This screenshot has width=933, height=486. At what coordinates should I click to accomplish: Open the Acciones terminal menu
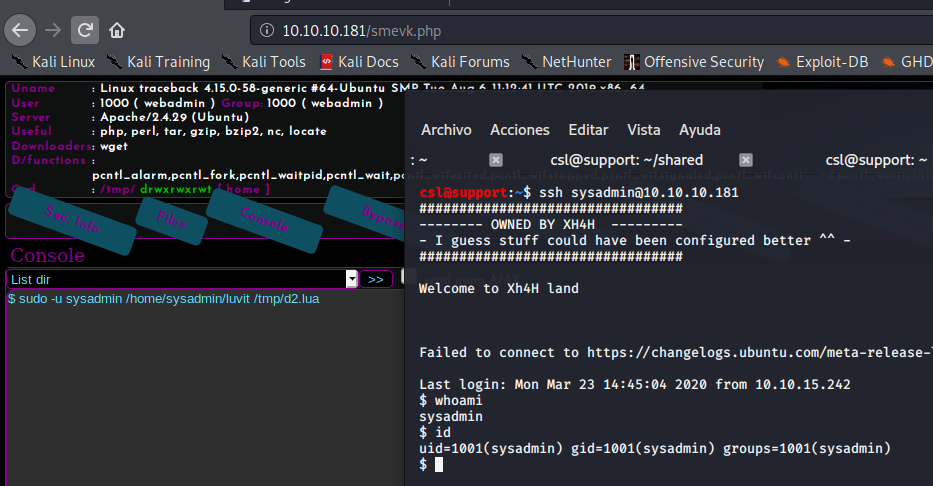[519, 130]
